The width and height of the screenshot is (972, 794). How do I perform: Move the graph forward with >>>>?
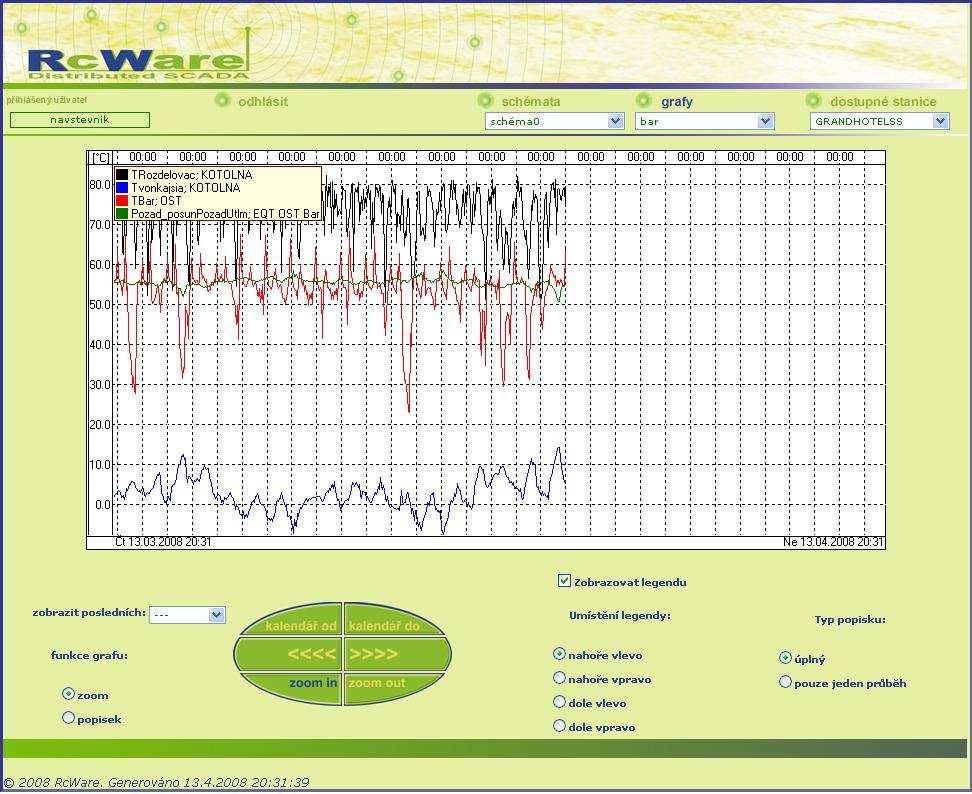397,654
